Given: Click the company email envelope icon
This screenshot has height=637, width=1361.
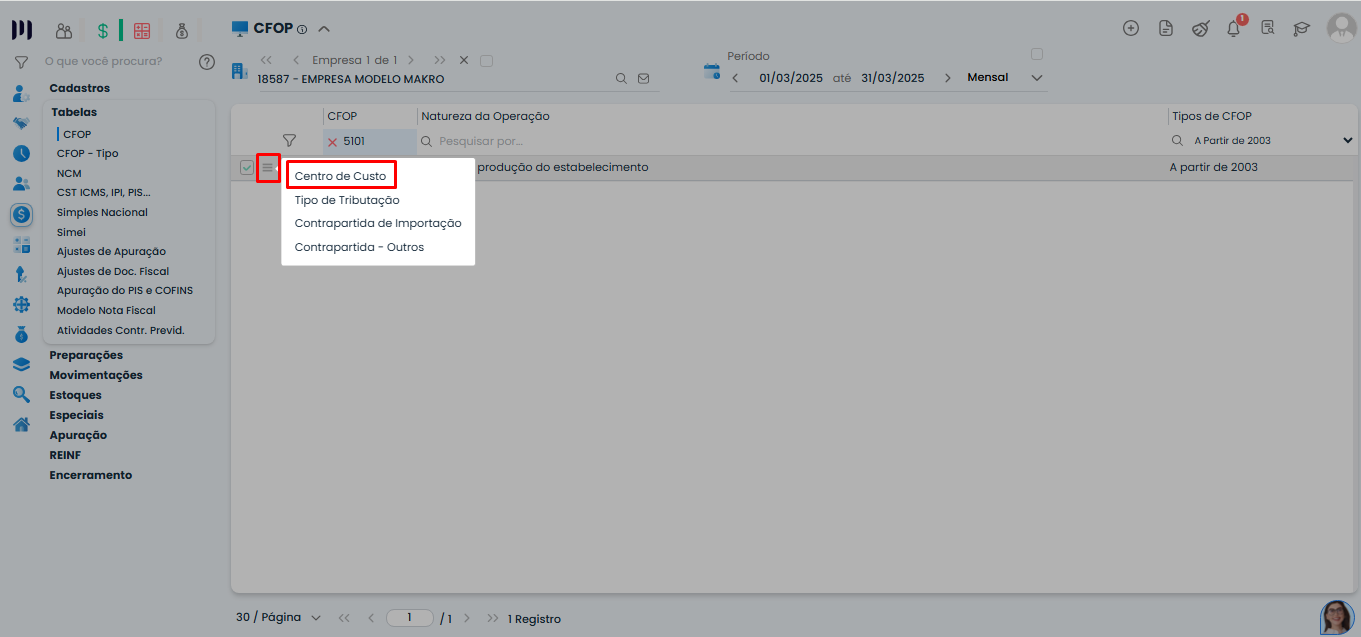Looking at the screenshot, I should [x=643, y=78].
